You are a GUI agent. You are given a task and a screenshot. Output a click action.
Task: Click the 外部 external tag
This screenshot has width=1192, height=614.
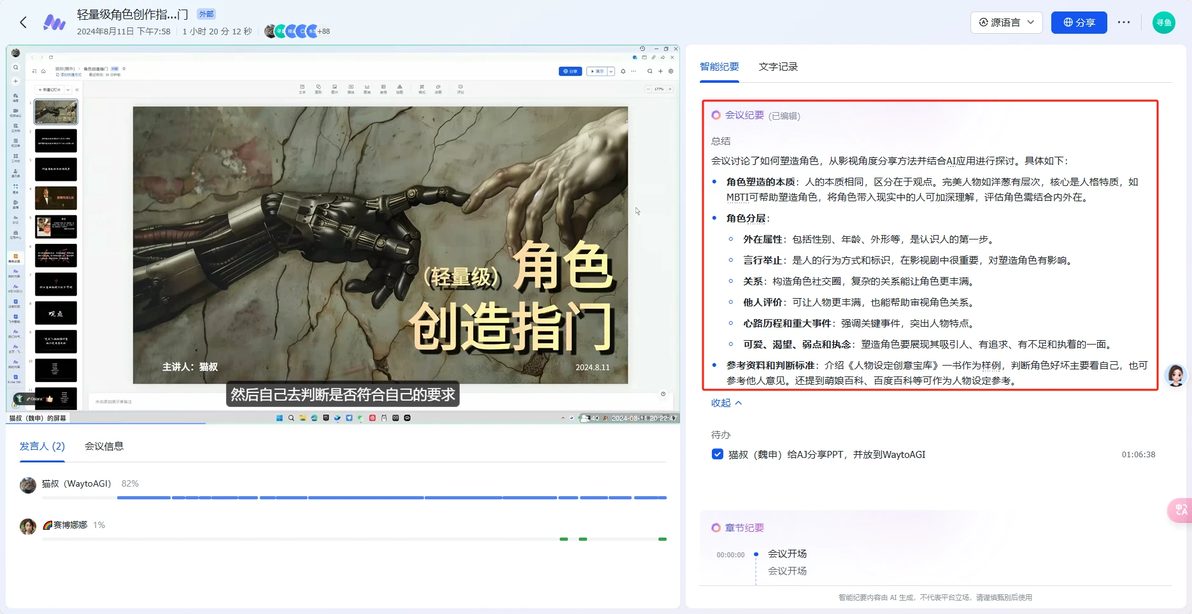click(x=205, y=14)
